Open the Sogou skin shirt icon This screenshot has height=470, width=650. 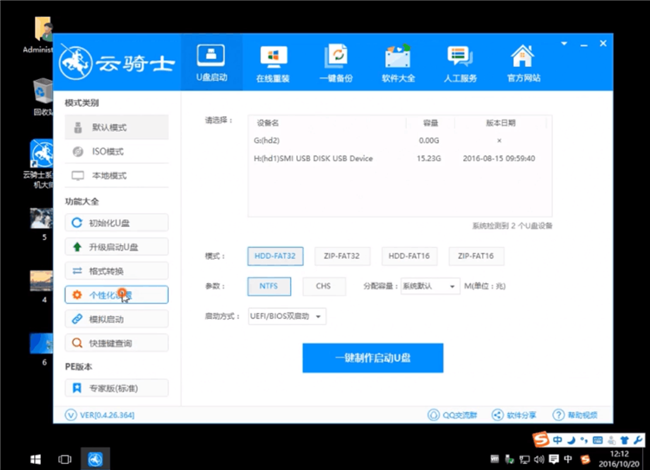[x=624, y=440]
